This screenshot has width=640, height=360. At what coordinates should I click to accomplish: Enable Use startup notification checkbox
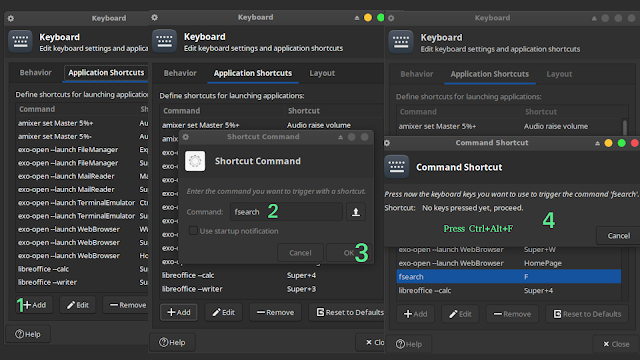coord(193,231)
